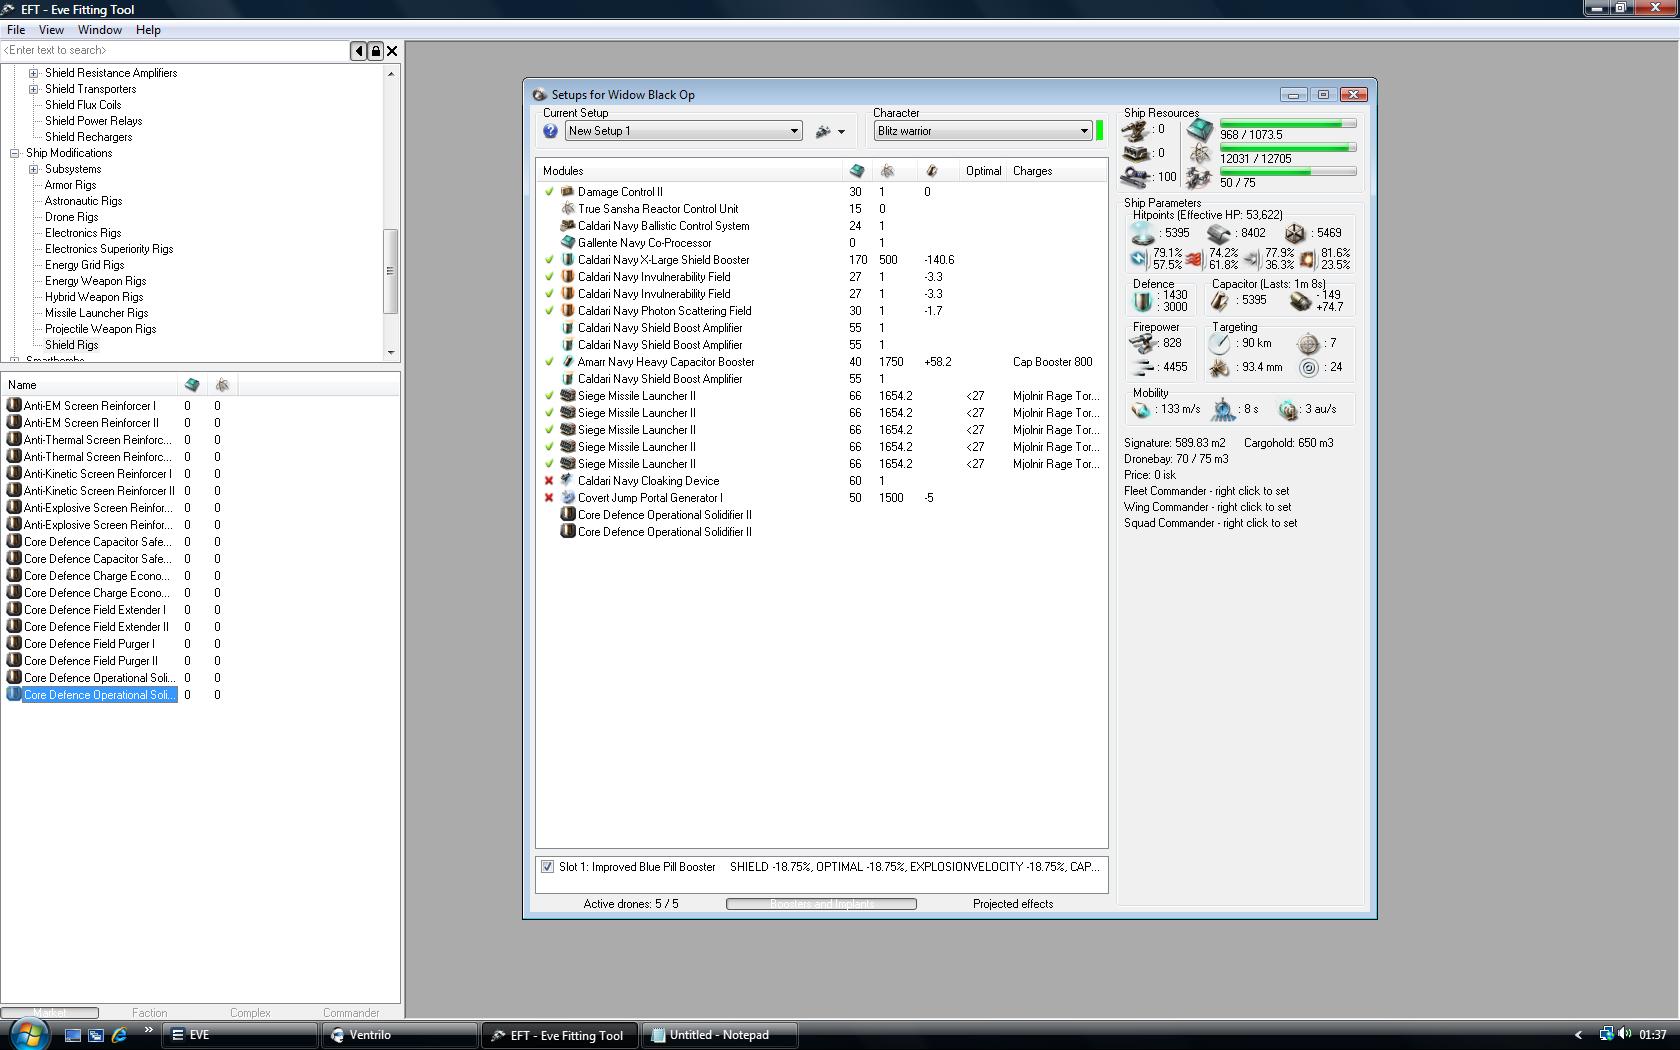This screenshot has height=1050, width=1680.
Task: Open the File menu
Action: pos(16,30)
